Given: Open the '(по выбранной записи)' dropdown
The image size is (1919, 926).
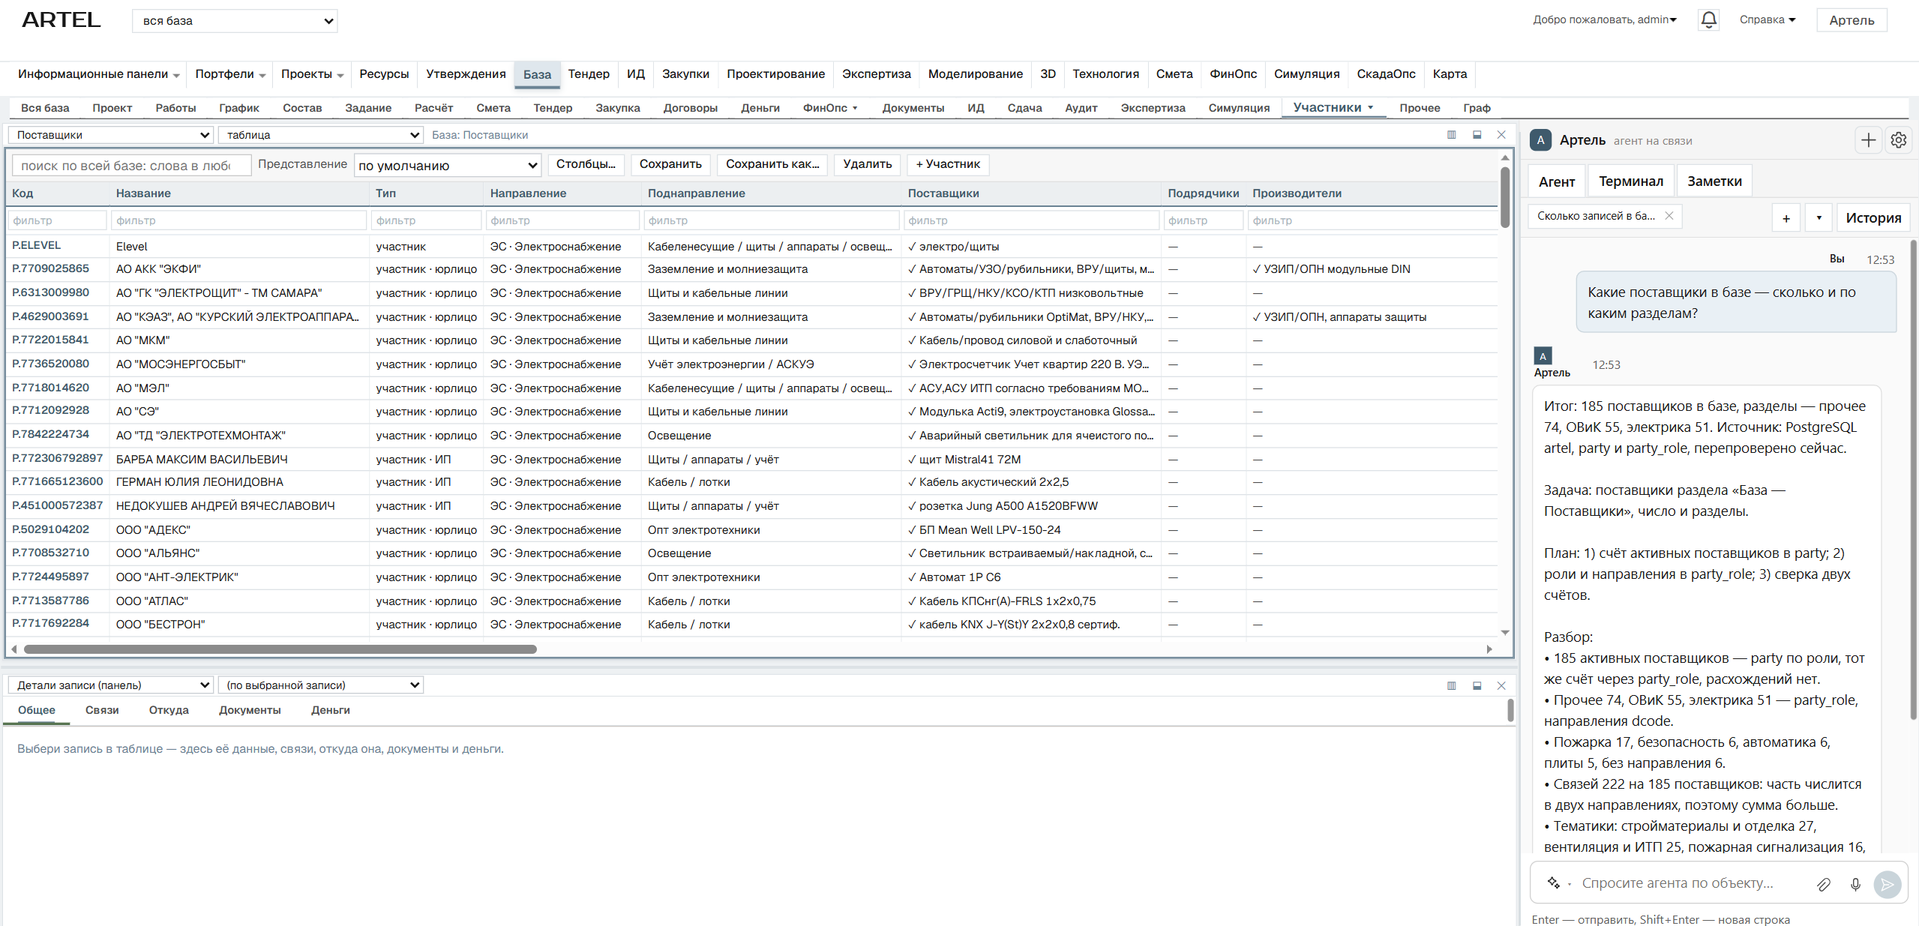Looking at the screenshot, I should click(x=321, y=685).
